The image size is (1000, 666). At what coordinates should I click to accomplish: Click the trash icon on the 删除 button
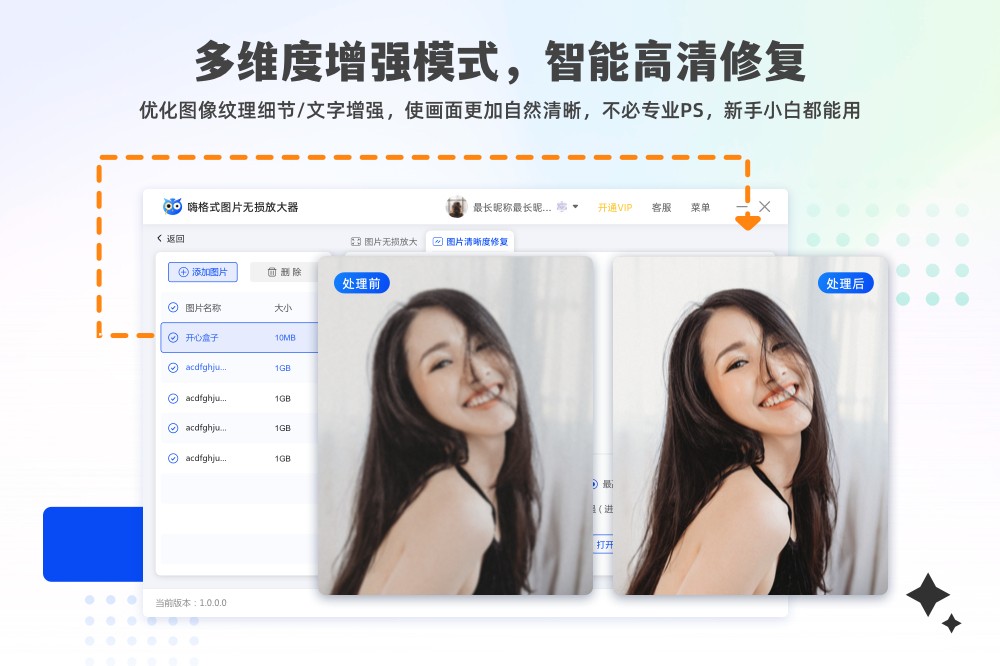tap(271, 272)
